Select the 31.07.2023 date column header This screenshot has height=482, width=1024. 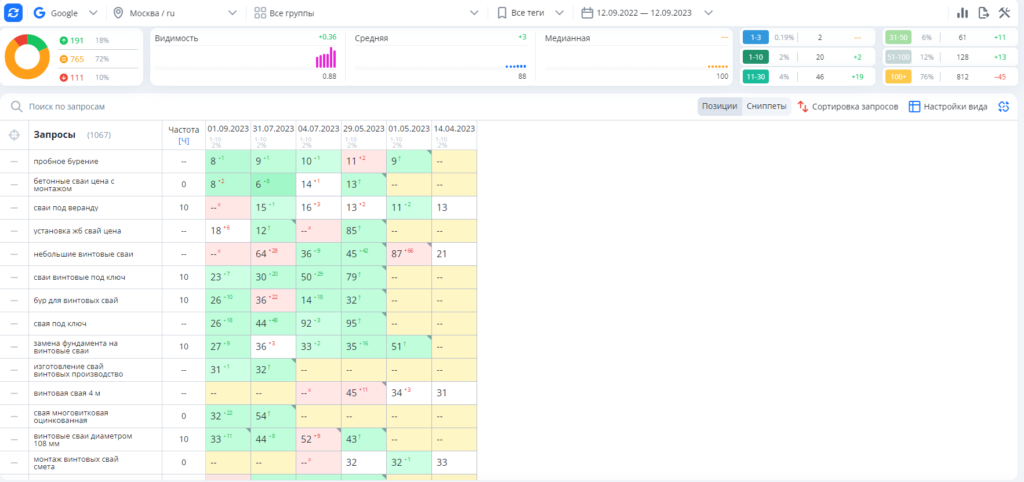tap(273, 129)
